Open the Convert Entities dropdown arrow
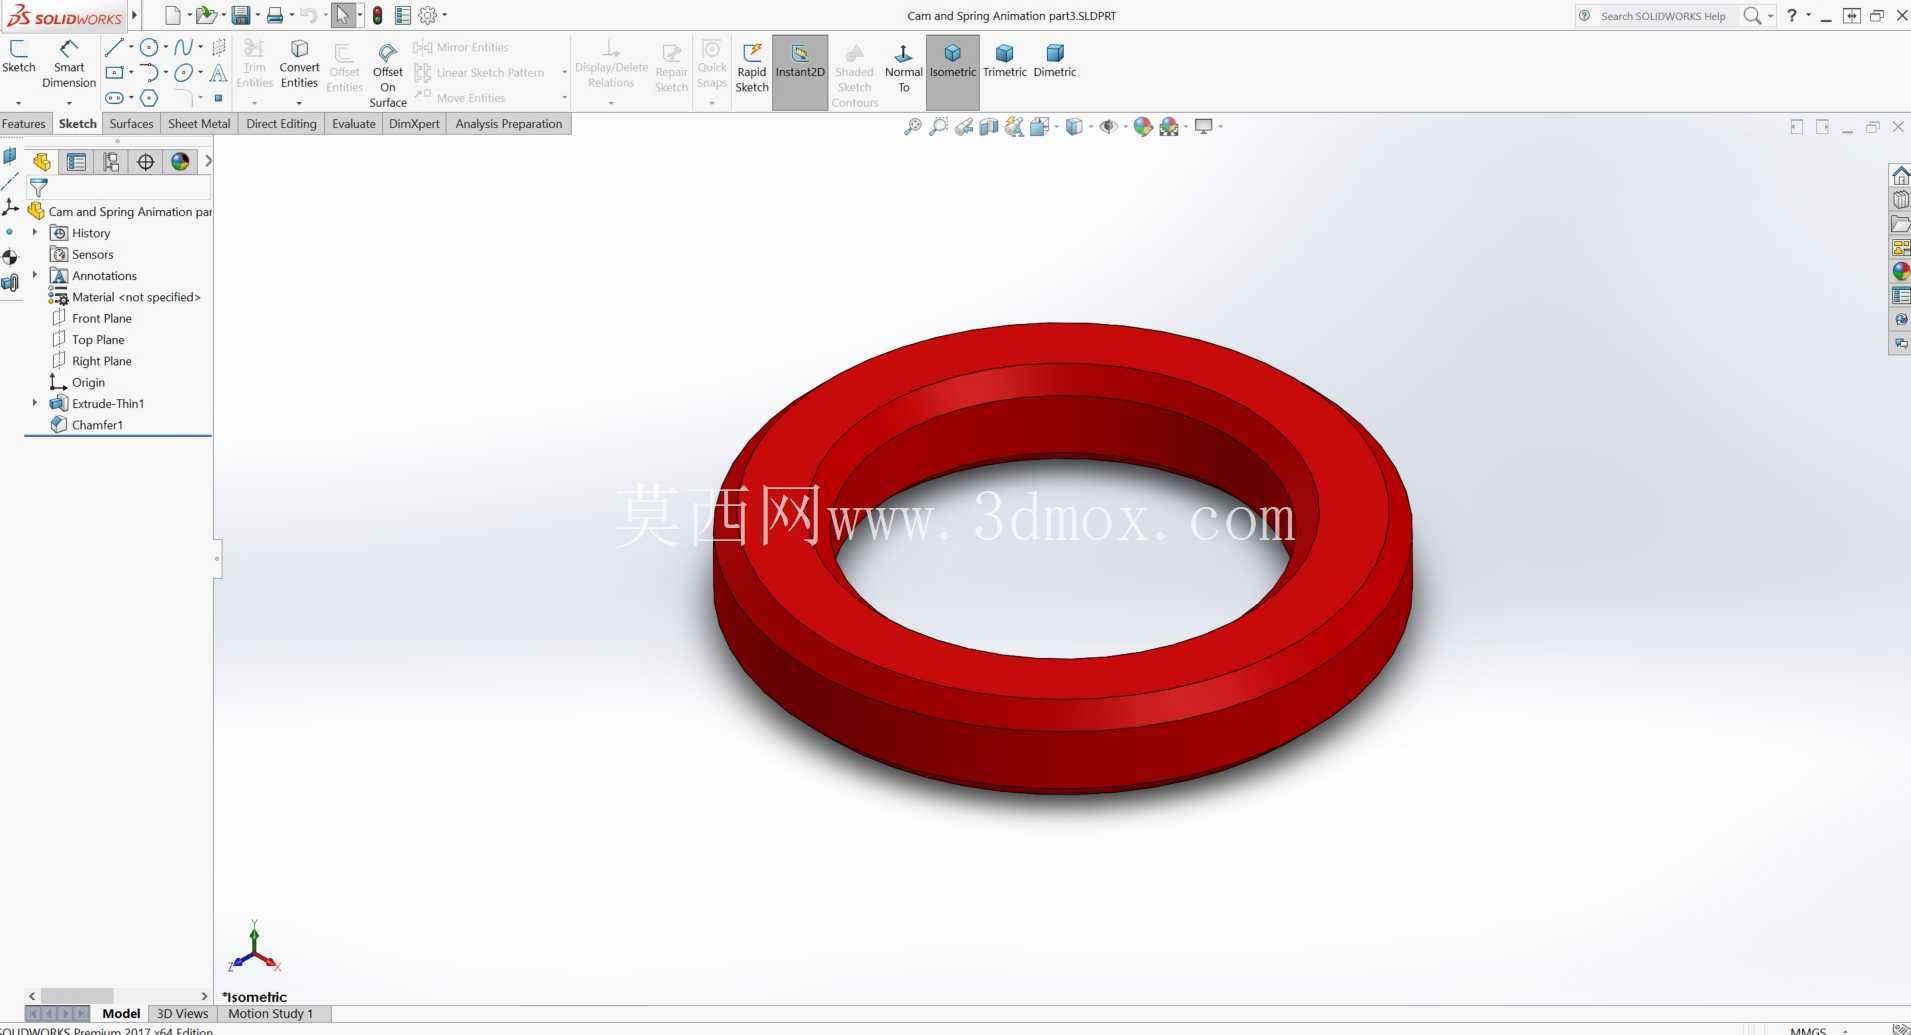This screenshot has width=1911, height=1035. (x=299, y=103)
